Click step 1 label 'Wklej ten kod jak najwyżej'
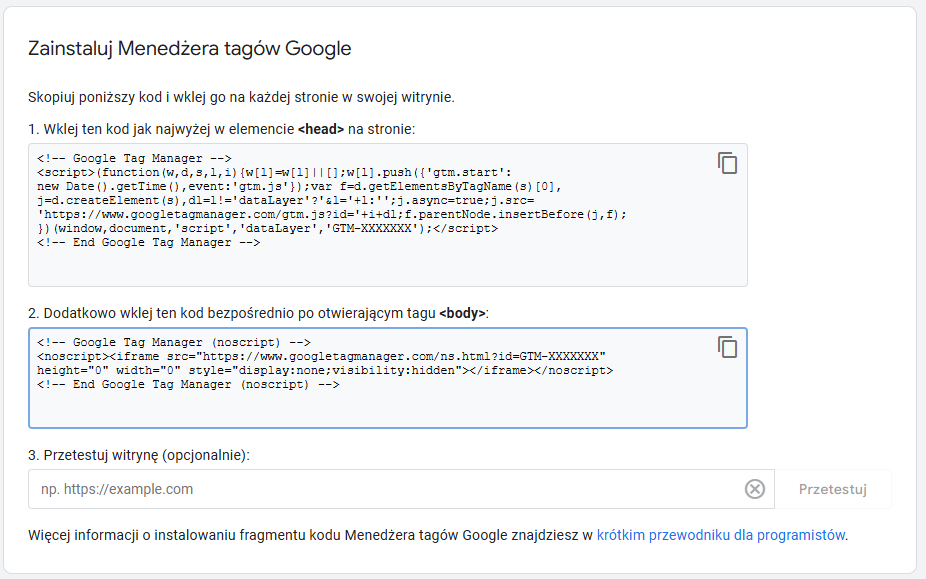The image size is (926, 579). [160, 129]
